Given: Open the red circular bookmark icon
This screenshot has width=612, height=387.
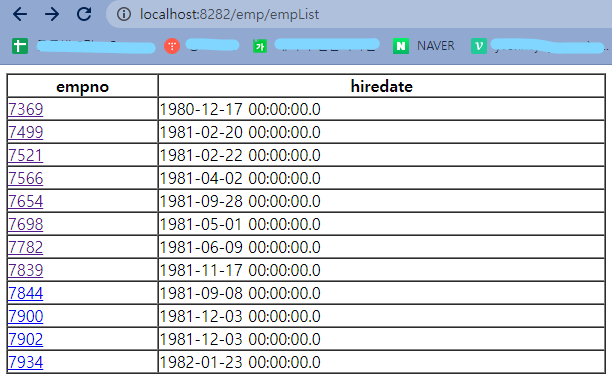Looking at the screenshot, I should click(x=172, y=46).
